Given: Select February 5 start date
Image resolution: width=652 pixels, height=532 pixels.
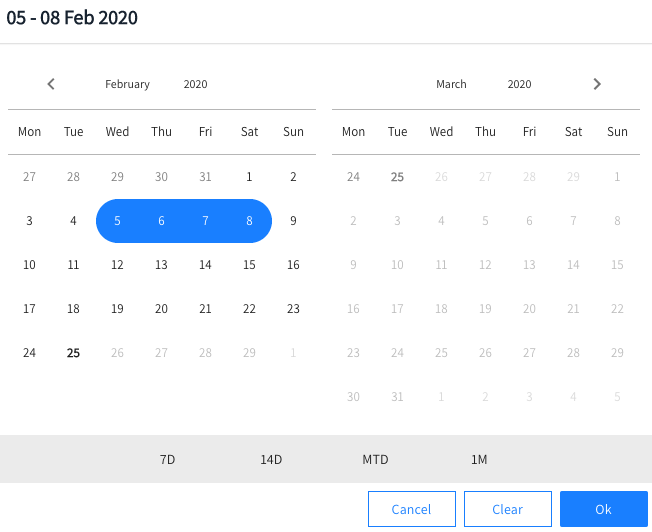Looking at the screenshot, I should pos(117,221).
